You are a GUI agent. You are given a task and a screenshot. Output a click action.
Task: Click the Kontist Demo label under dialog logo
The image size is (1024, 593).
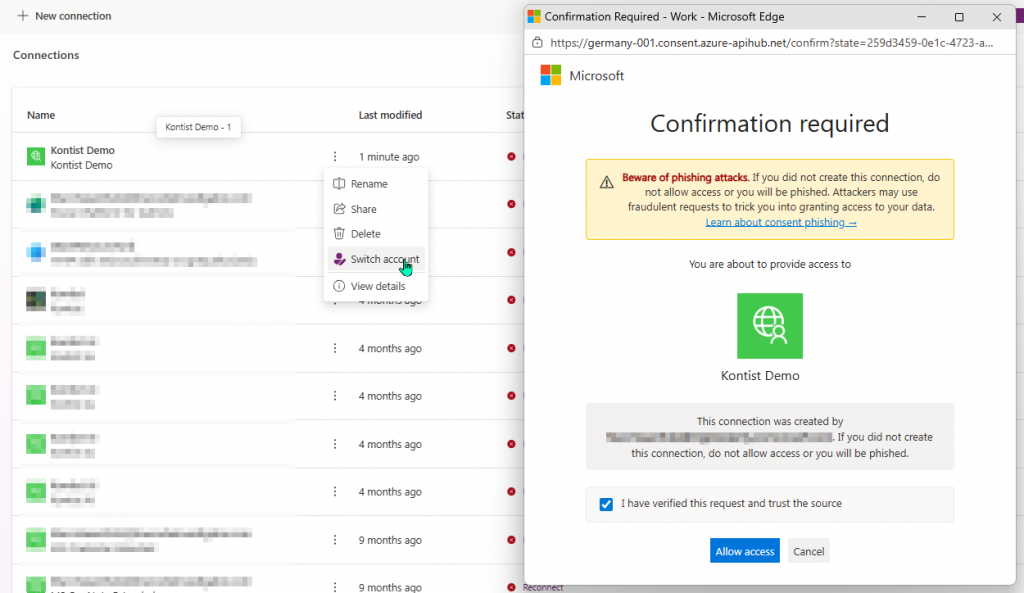[760, 376]
